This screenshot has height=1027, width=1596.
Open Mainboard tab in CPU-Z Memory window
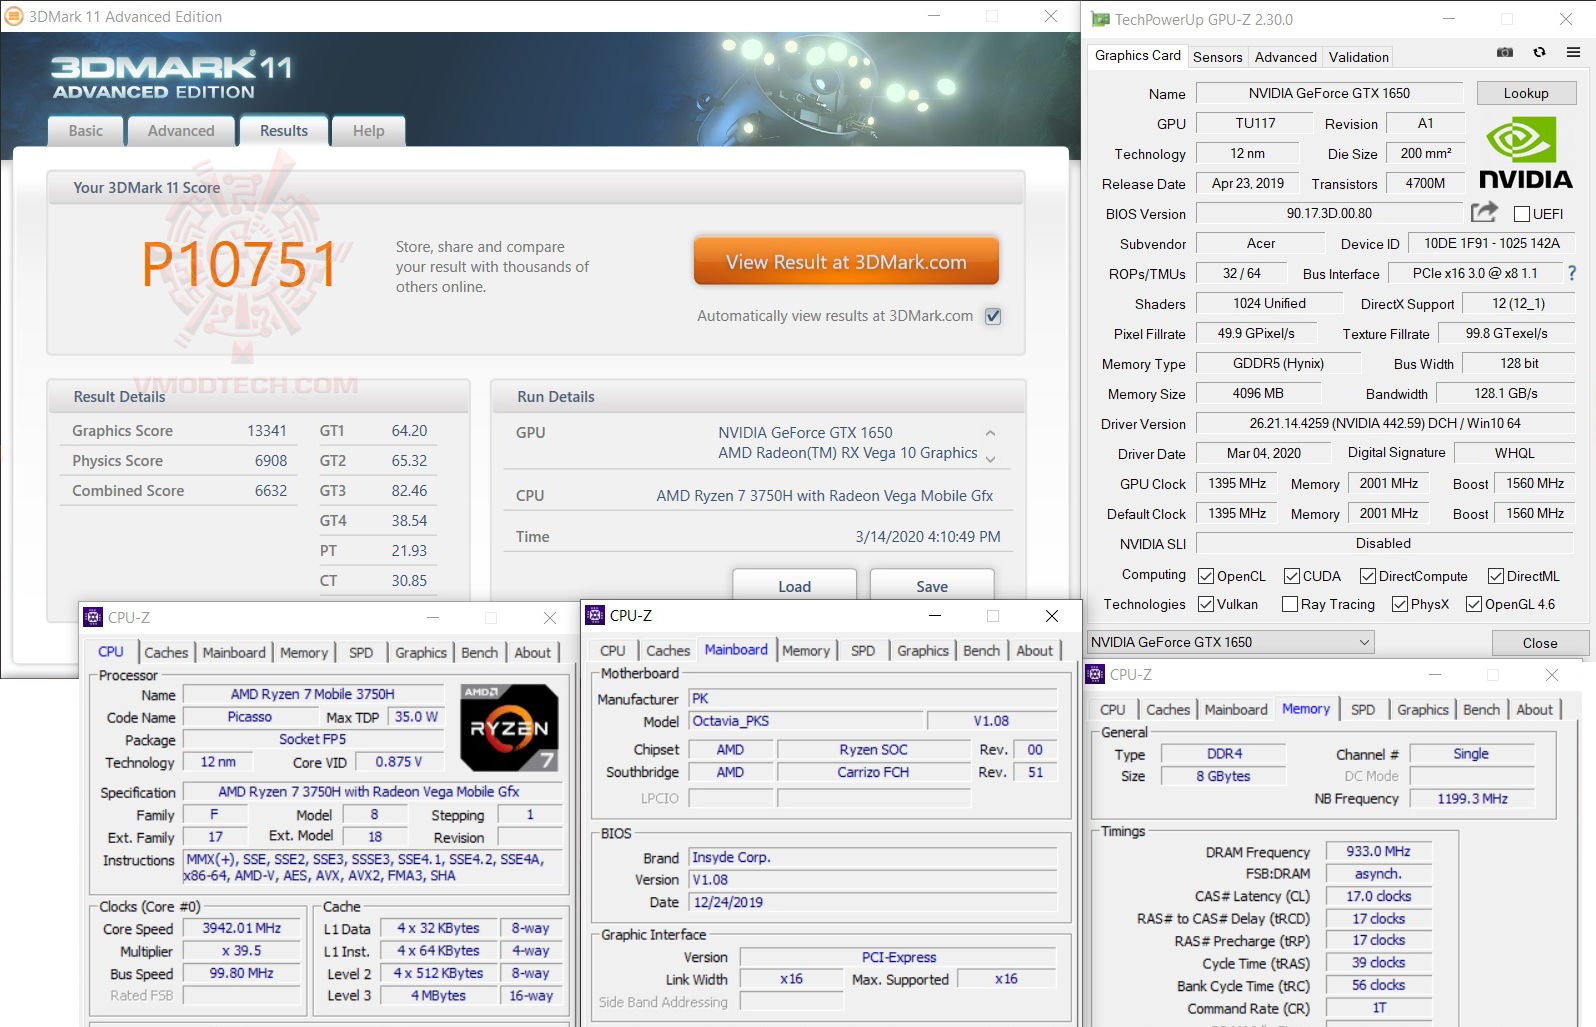click(x=1235, y=710)
